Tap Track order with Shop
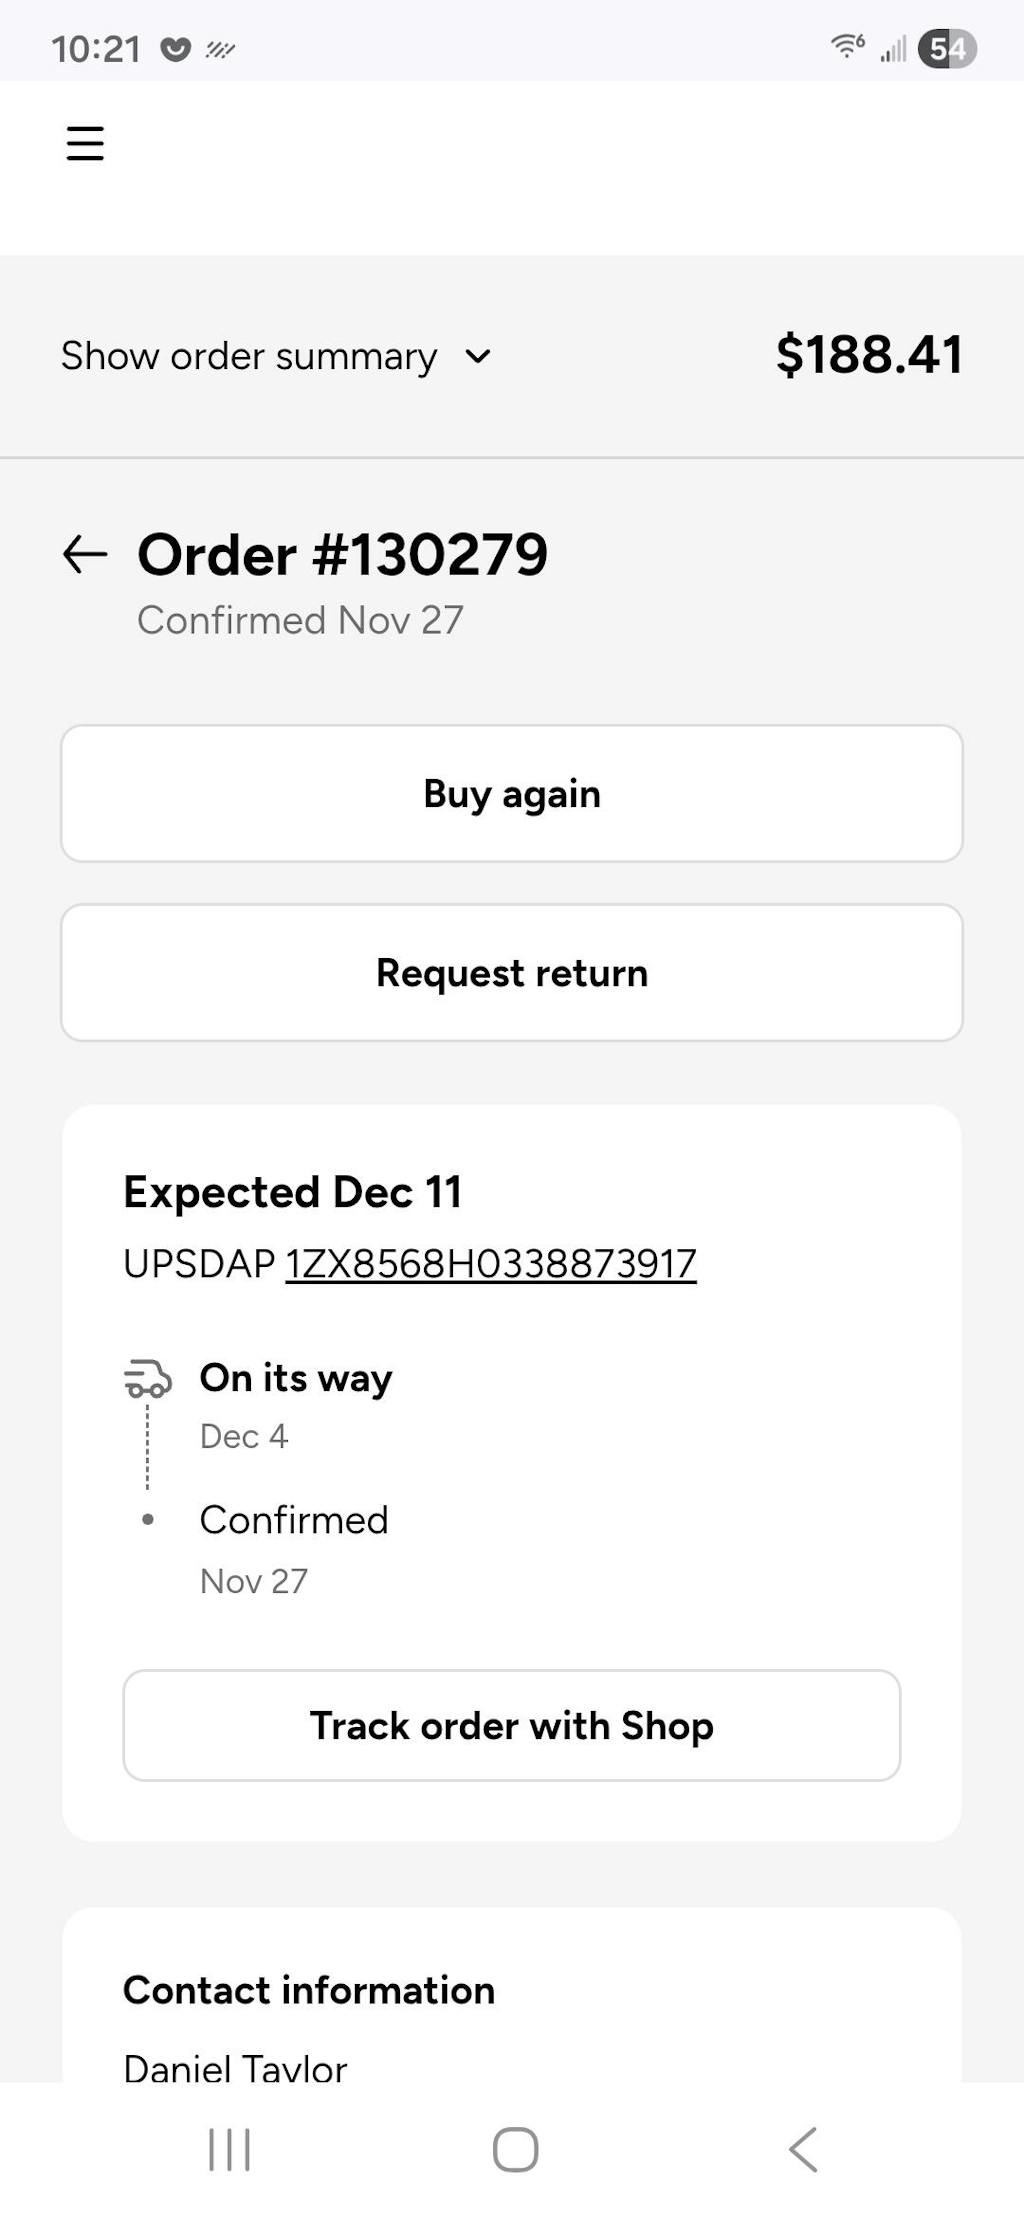 tap(511, 1725)
